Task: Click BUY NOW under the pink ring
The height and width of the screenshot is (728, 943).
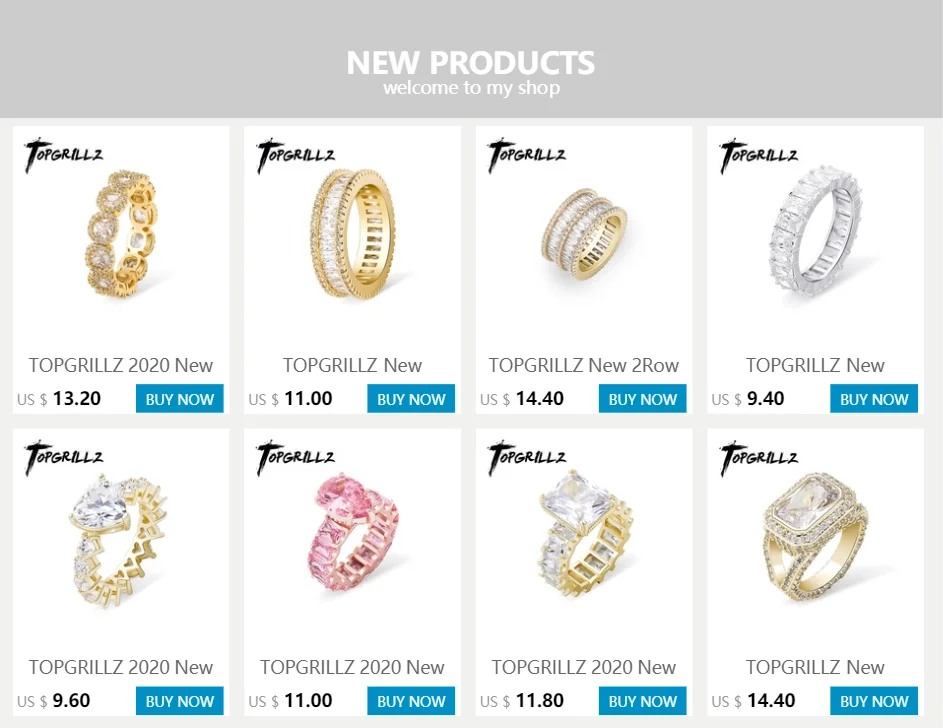Action: (x=411, y=701)
